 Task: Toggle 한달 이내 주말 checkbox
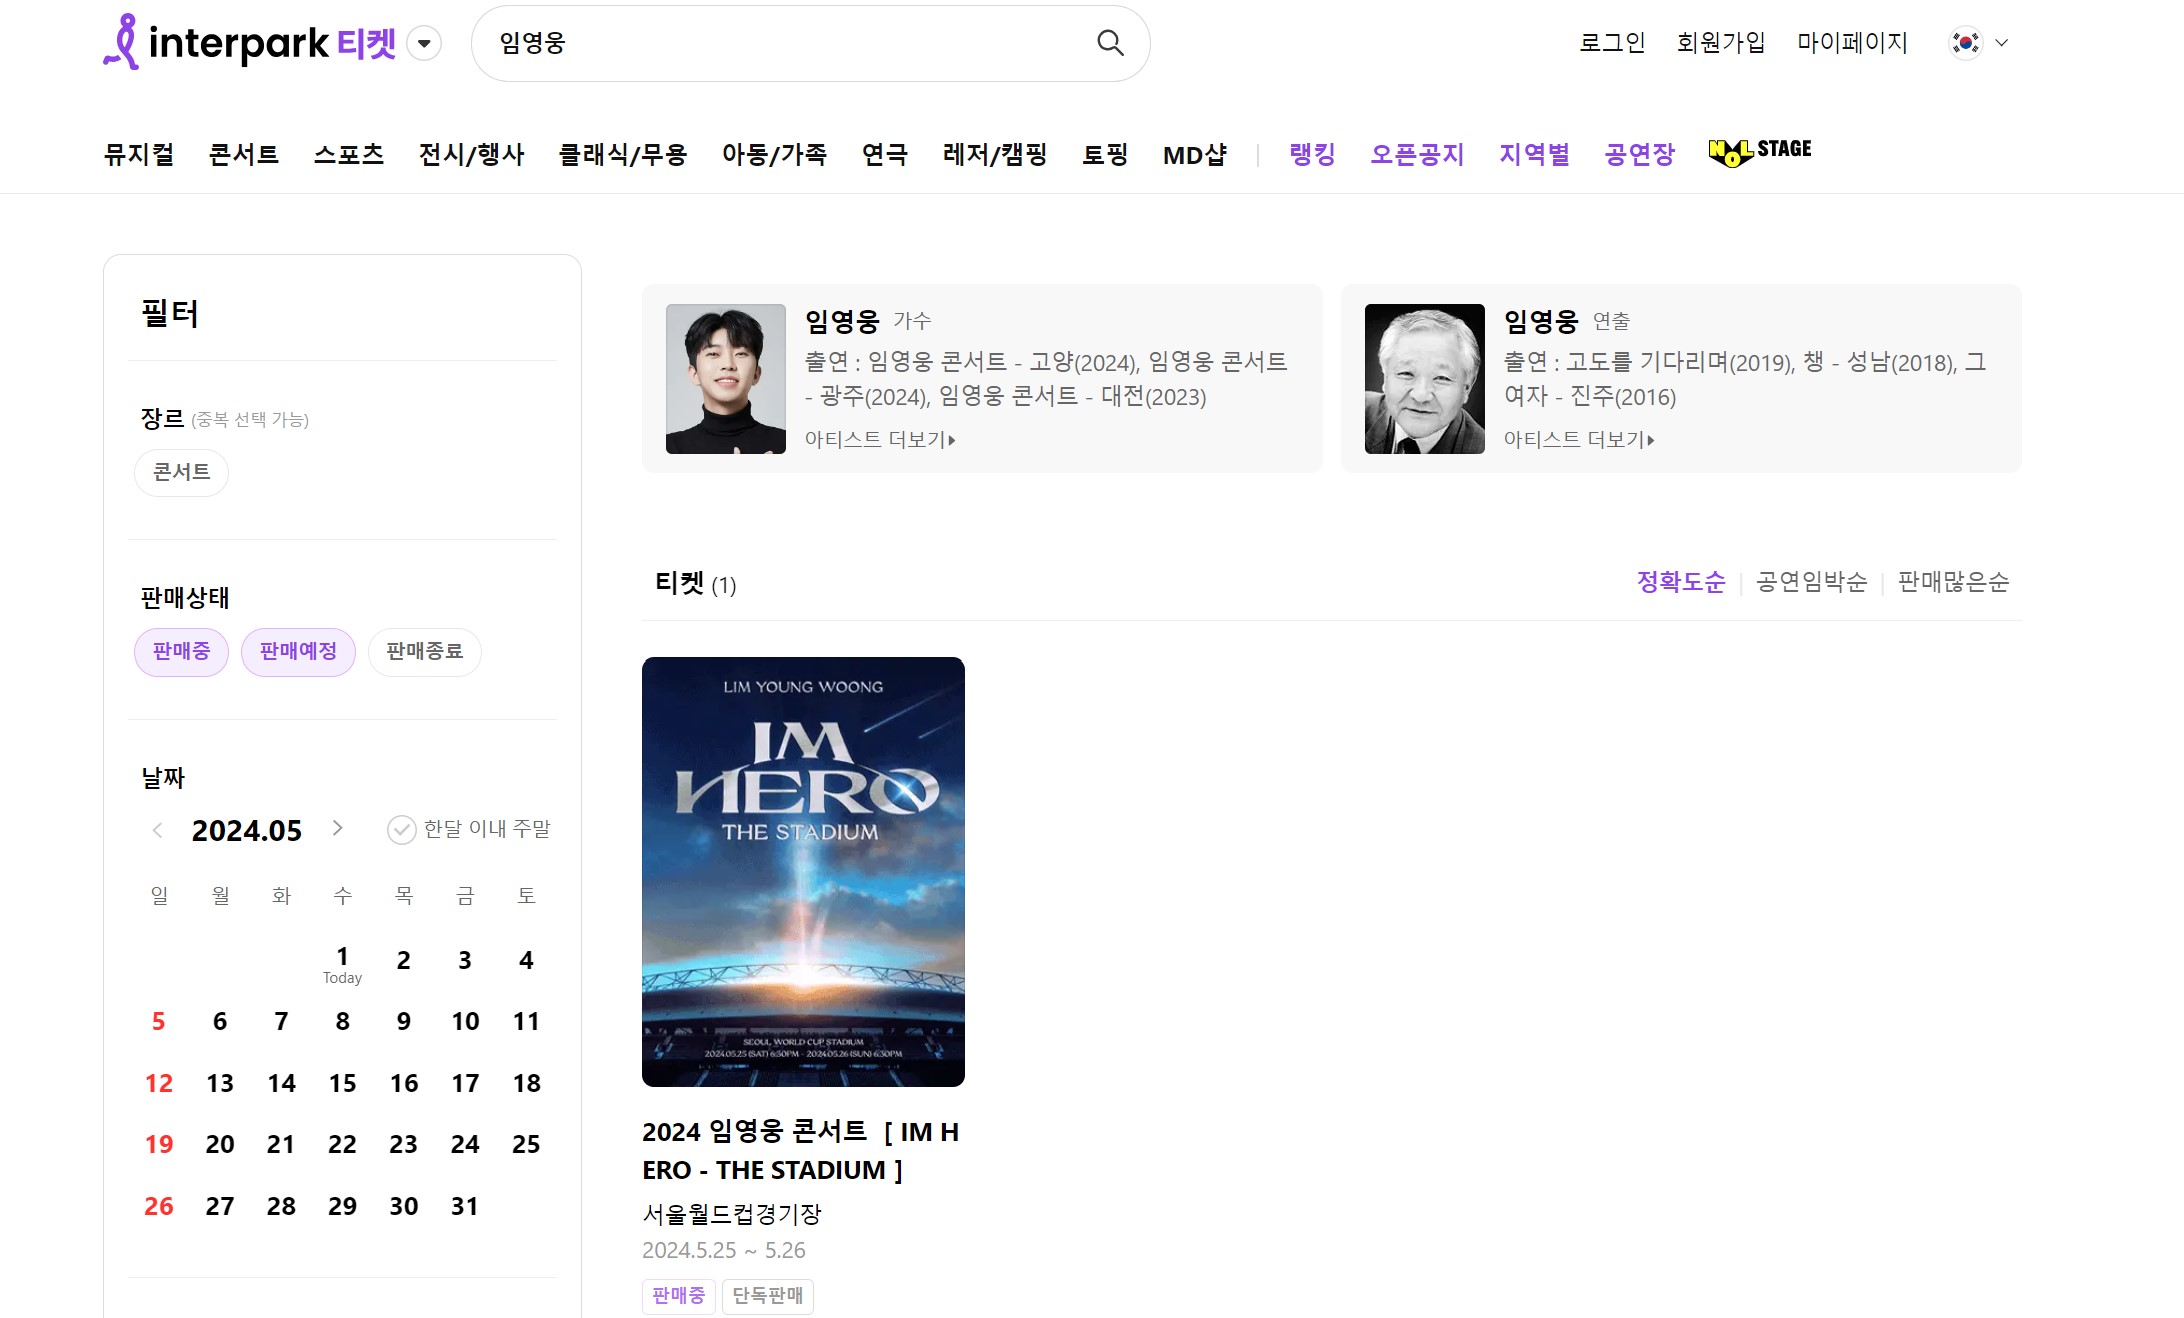401,830
